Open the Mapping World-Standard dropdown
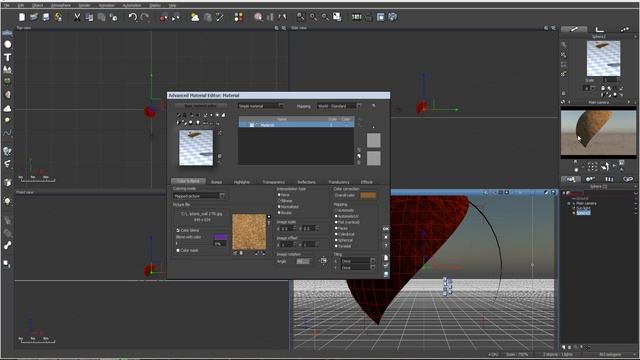The image size is (640, 360). click(339, 106)
